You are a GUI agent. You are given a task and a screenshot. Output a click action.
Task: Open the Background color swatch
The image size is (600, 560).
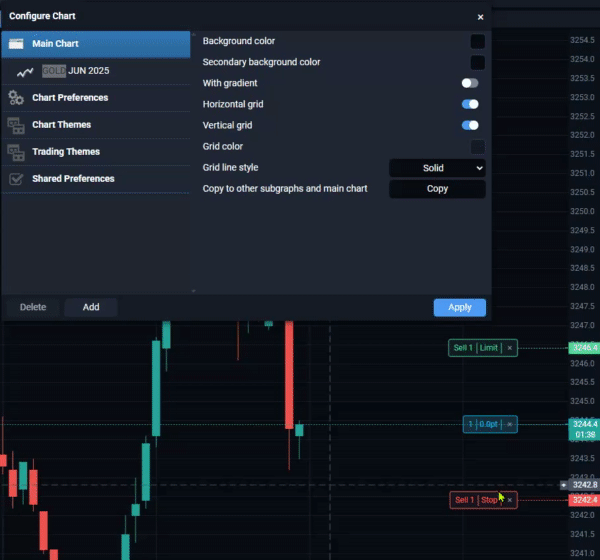[x=478, y=41]
